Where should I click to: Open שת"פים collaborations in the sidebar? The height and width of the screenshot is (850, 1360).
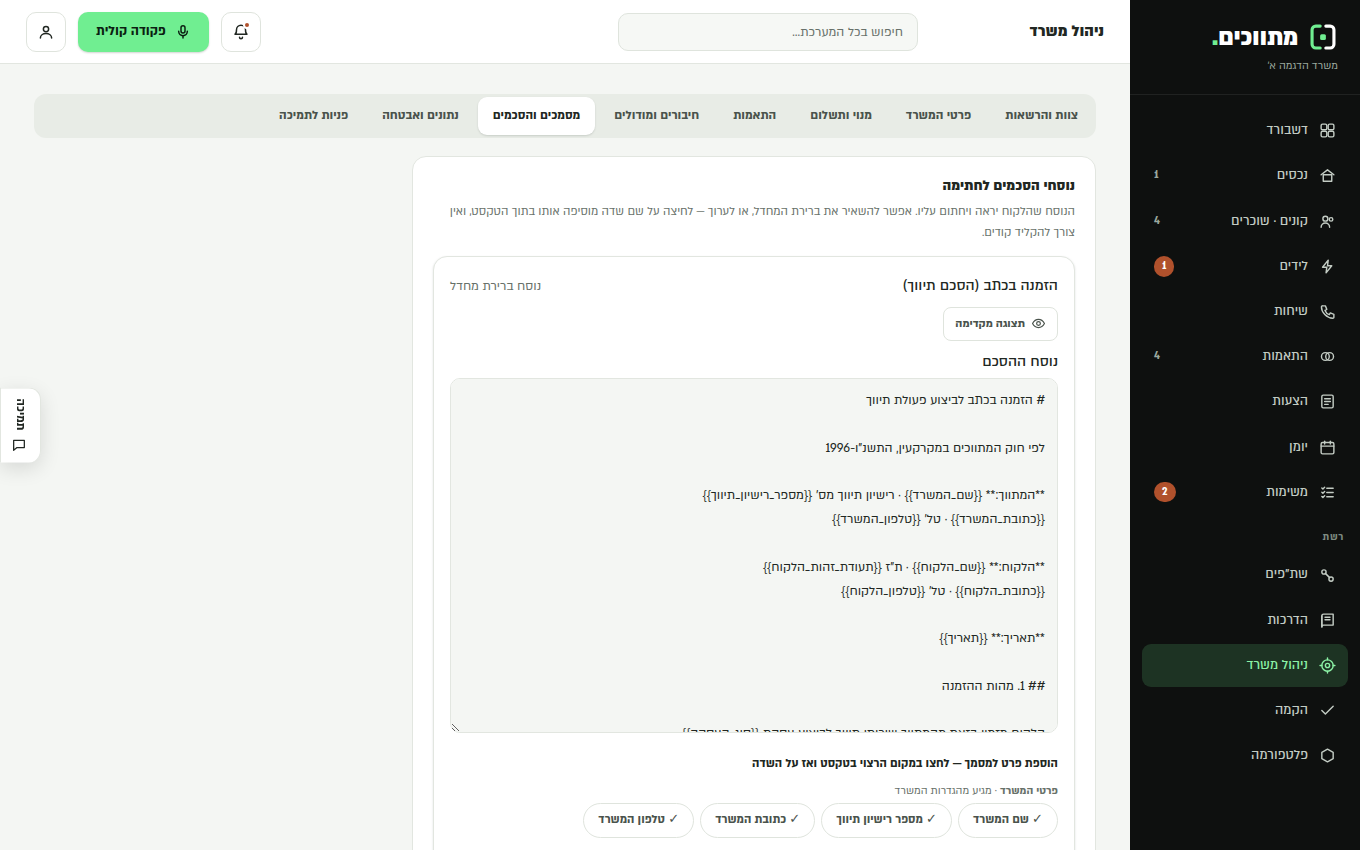pos(1245,574)
